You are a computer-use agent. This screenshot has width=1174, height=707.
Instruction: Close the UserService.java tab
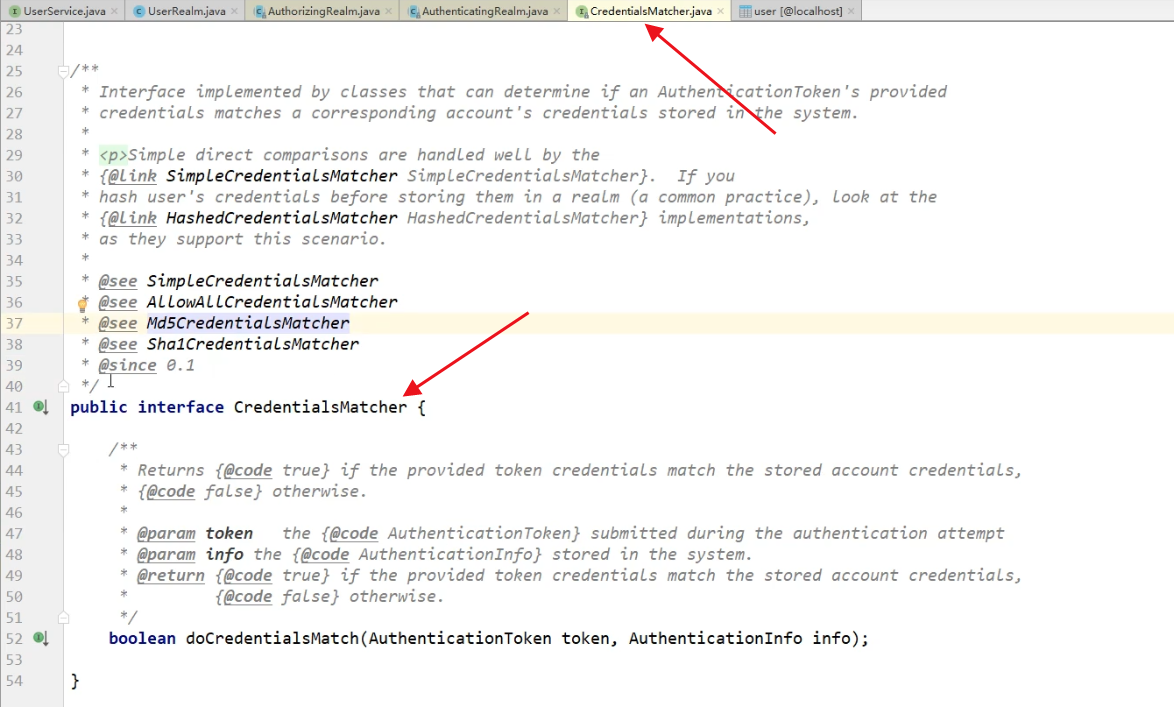[x=115, y=11]
